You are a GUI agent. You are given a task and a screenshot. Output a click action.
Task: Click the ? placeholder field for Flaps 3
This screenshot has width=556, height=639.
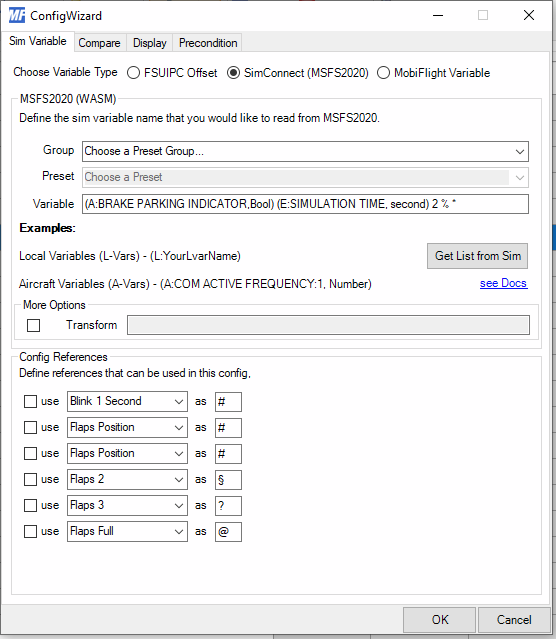click(228, 506)
